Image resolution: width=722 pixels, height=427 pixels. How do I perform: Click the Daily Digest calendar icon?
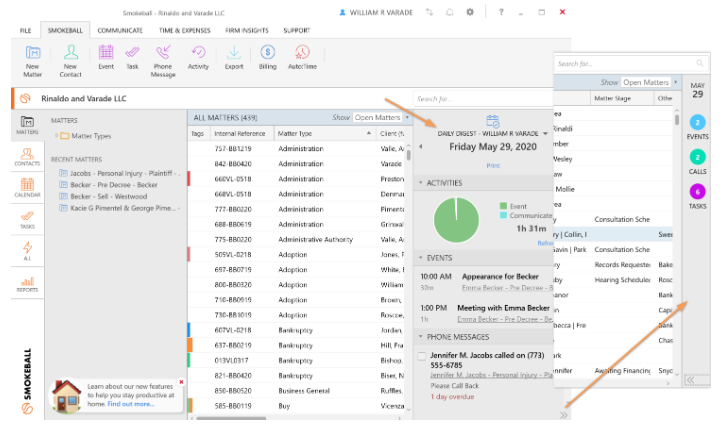[x=492, y=122]
